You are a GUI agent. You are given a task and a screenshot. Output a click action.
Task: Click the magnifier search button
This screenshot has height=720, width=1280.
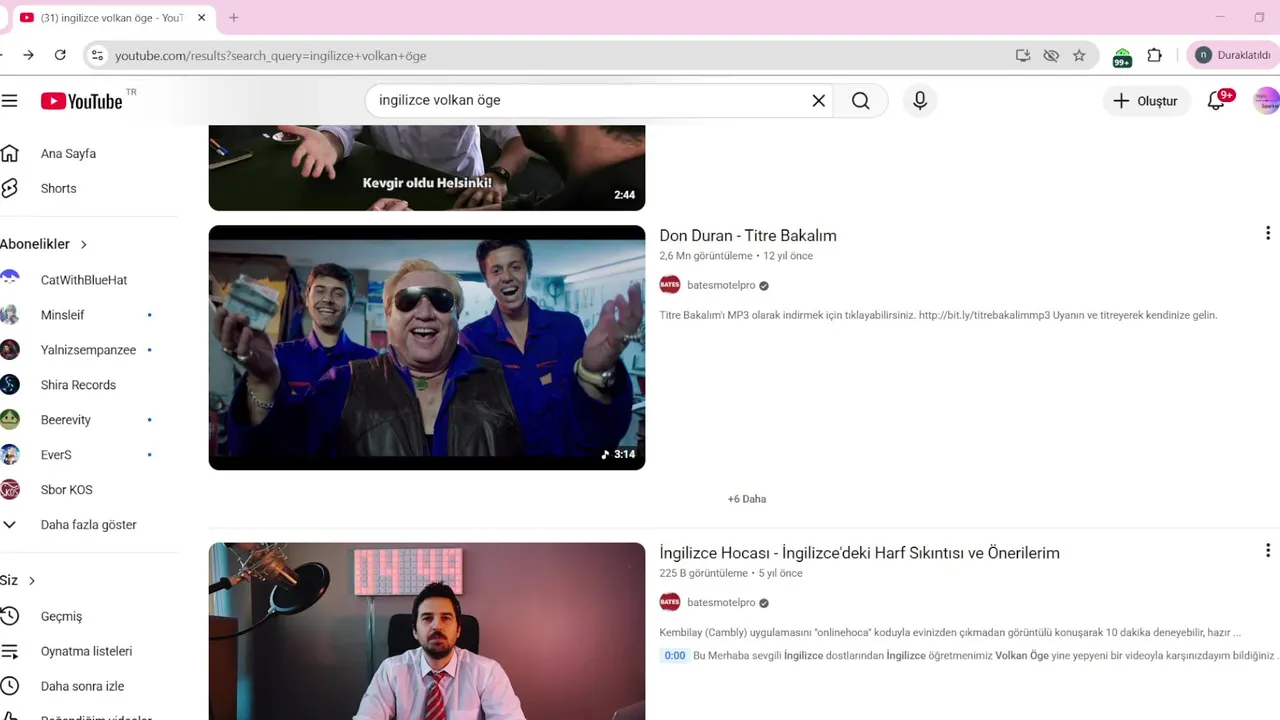click(x=861, y=101)
